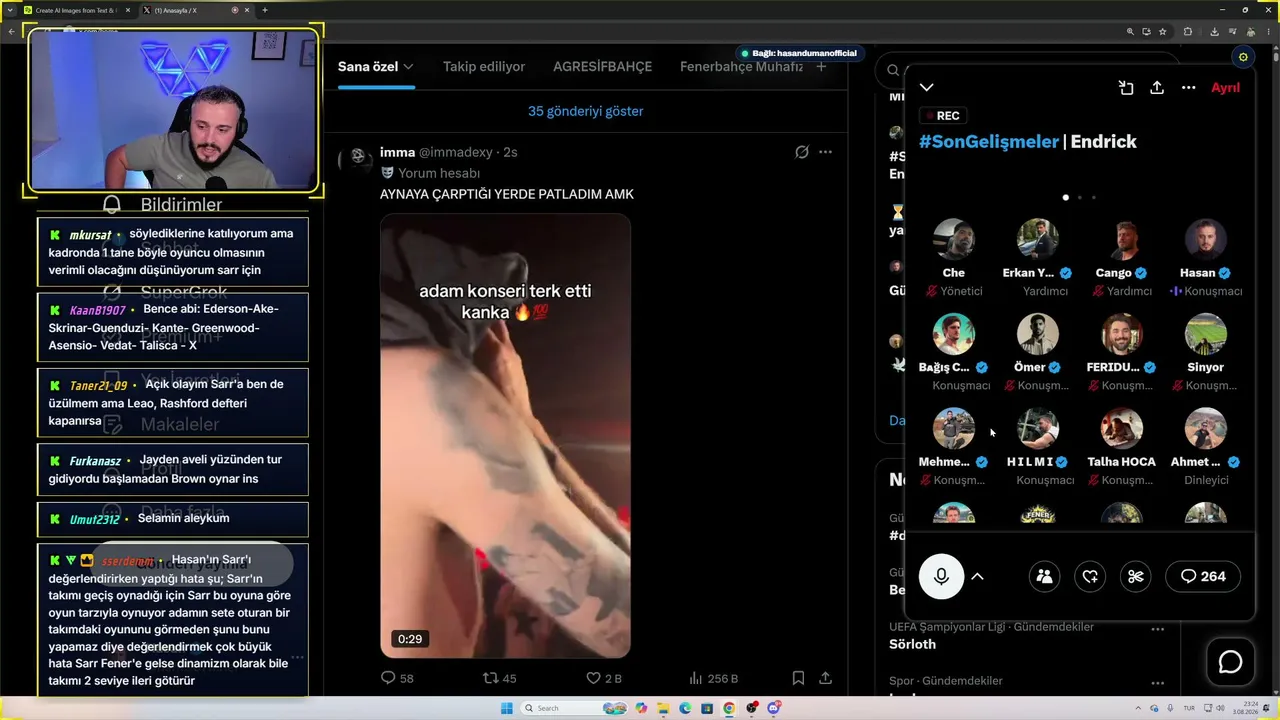The image size is (1280, 720).
Task: Open Erkan Y... speaker profile in the Space
Action: point(1038,240)
